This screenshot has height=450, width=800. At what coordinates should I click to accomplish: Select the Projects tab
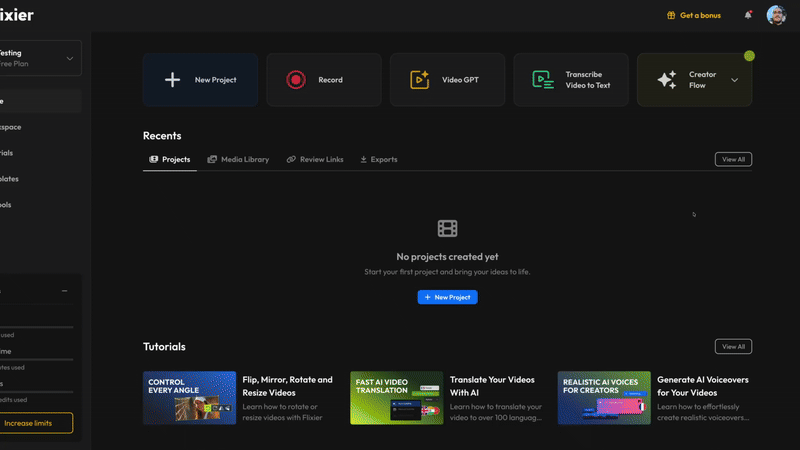click(x=170, y=159)
